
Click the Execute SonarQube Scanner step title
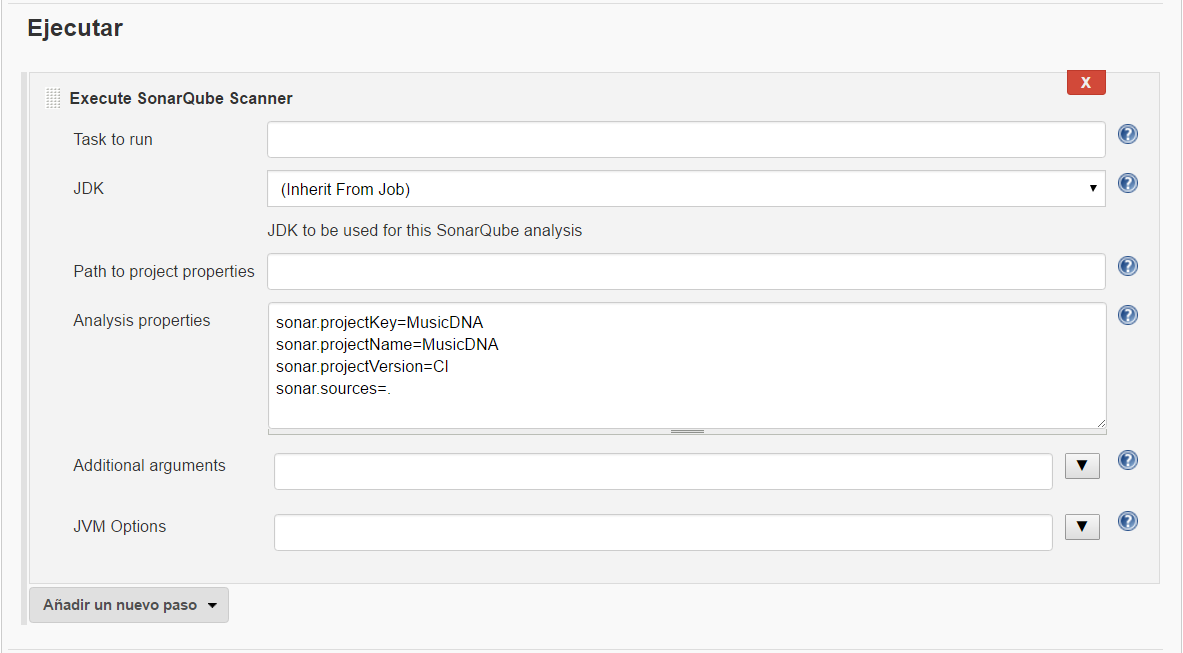[x=181, y=99]
